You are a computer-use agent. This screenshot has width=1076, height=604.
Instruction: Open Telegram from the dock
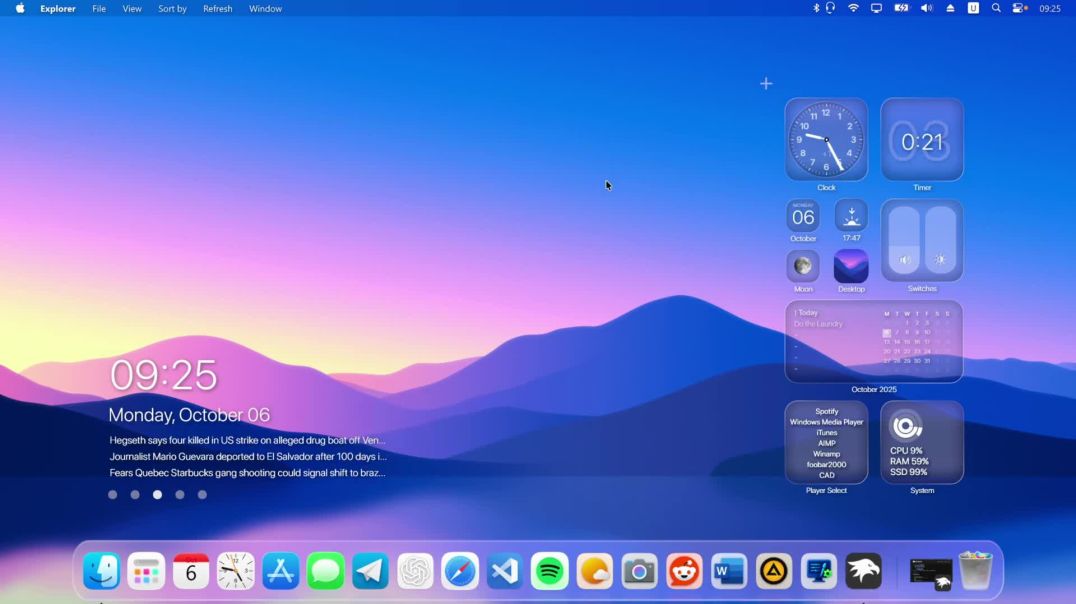370,571
